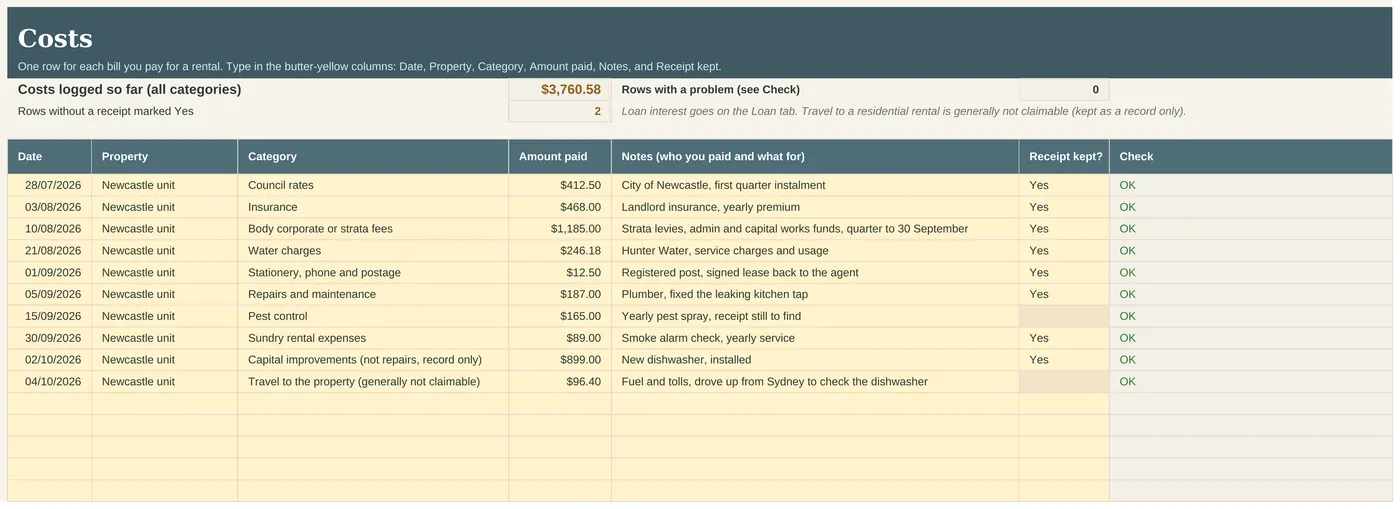
Task: Click the first empty Date cell under 04/10/2026
Action: pos(49,404)
